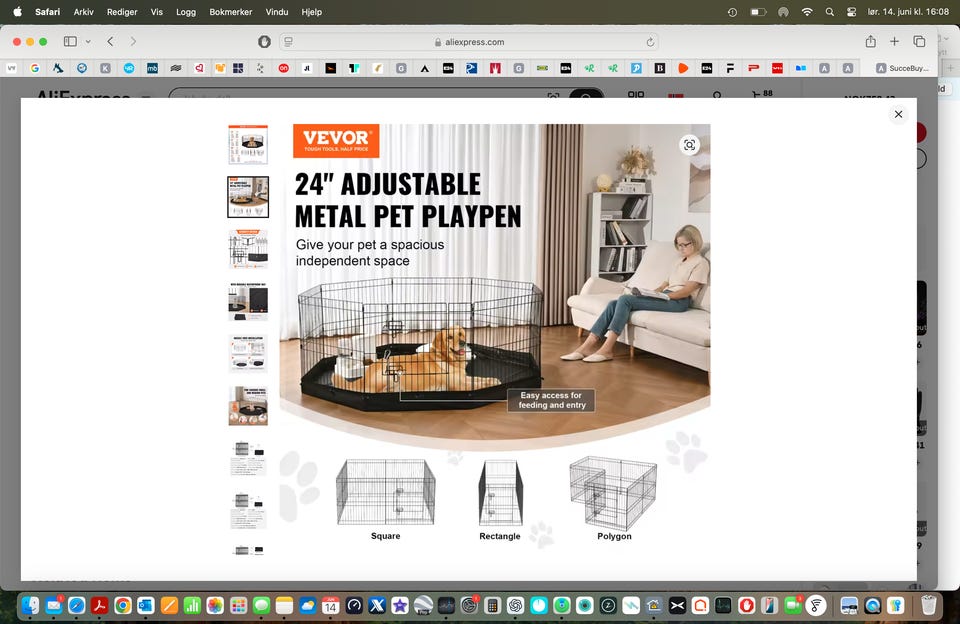
Task: Open Calendar from the dock
Action: (331, 606)
